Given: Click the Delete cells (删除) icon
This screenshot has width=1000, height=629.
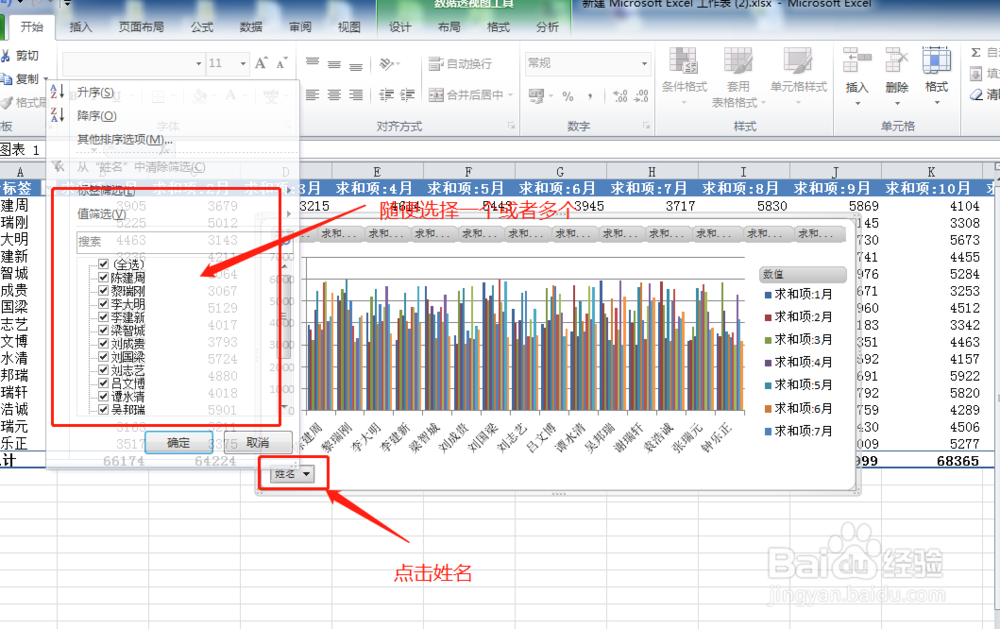Looking at the screenshot, I should (x=897, y=62).
